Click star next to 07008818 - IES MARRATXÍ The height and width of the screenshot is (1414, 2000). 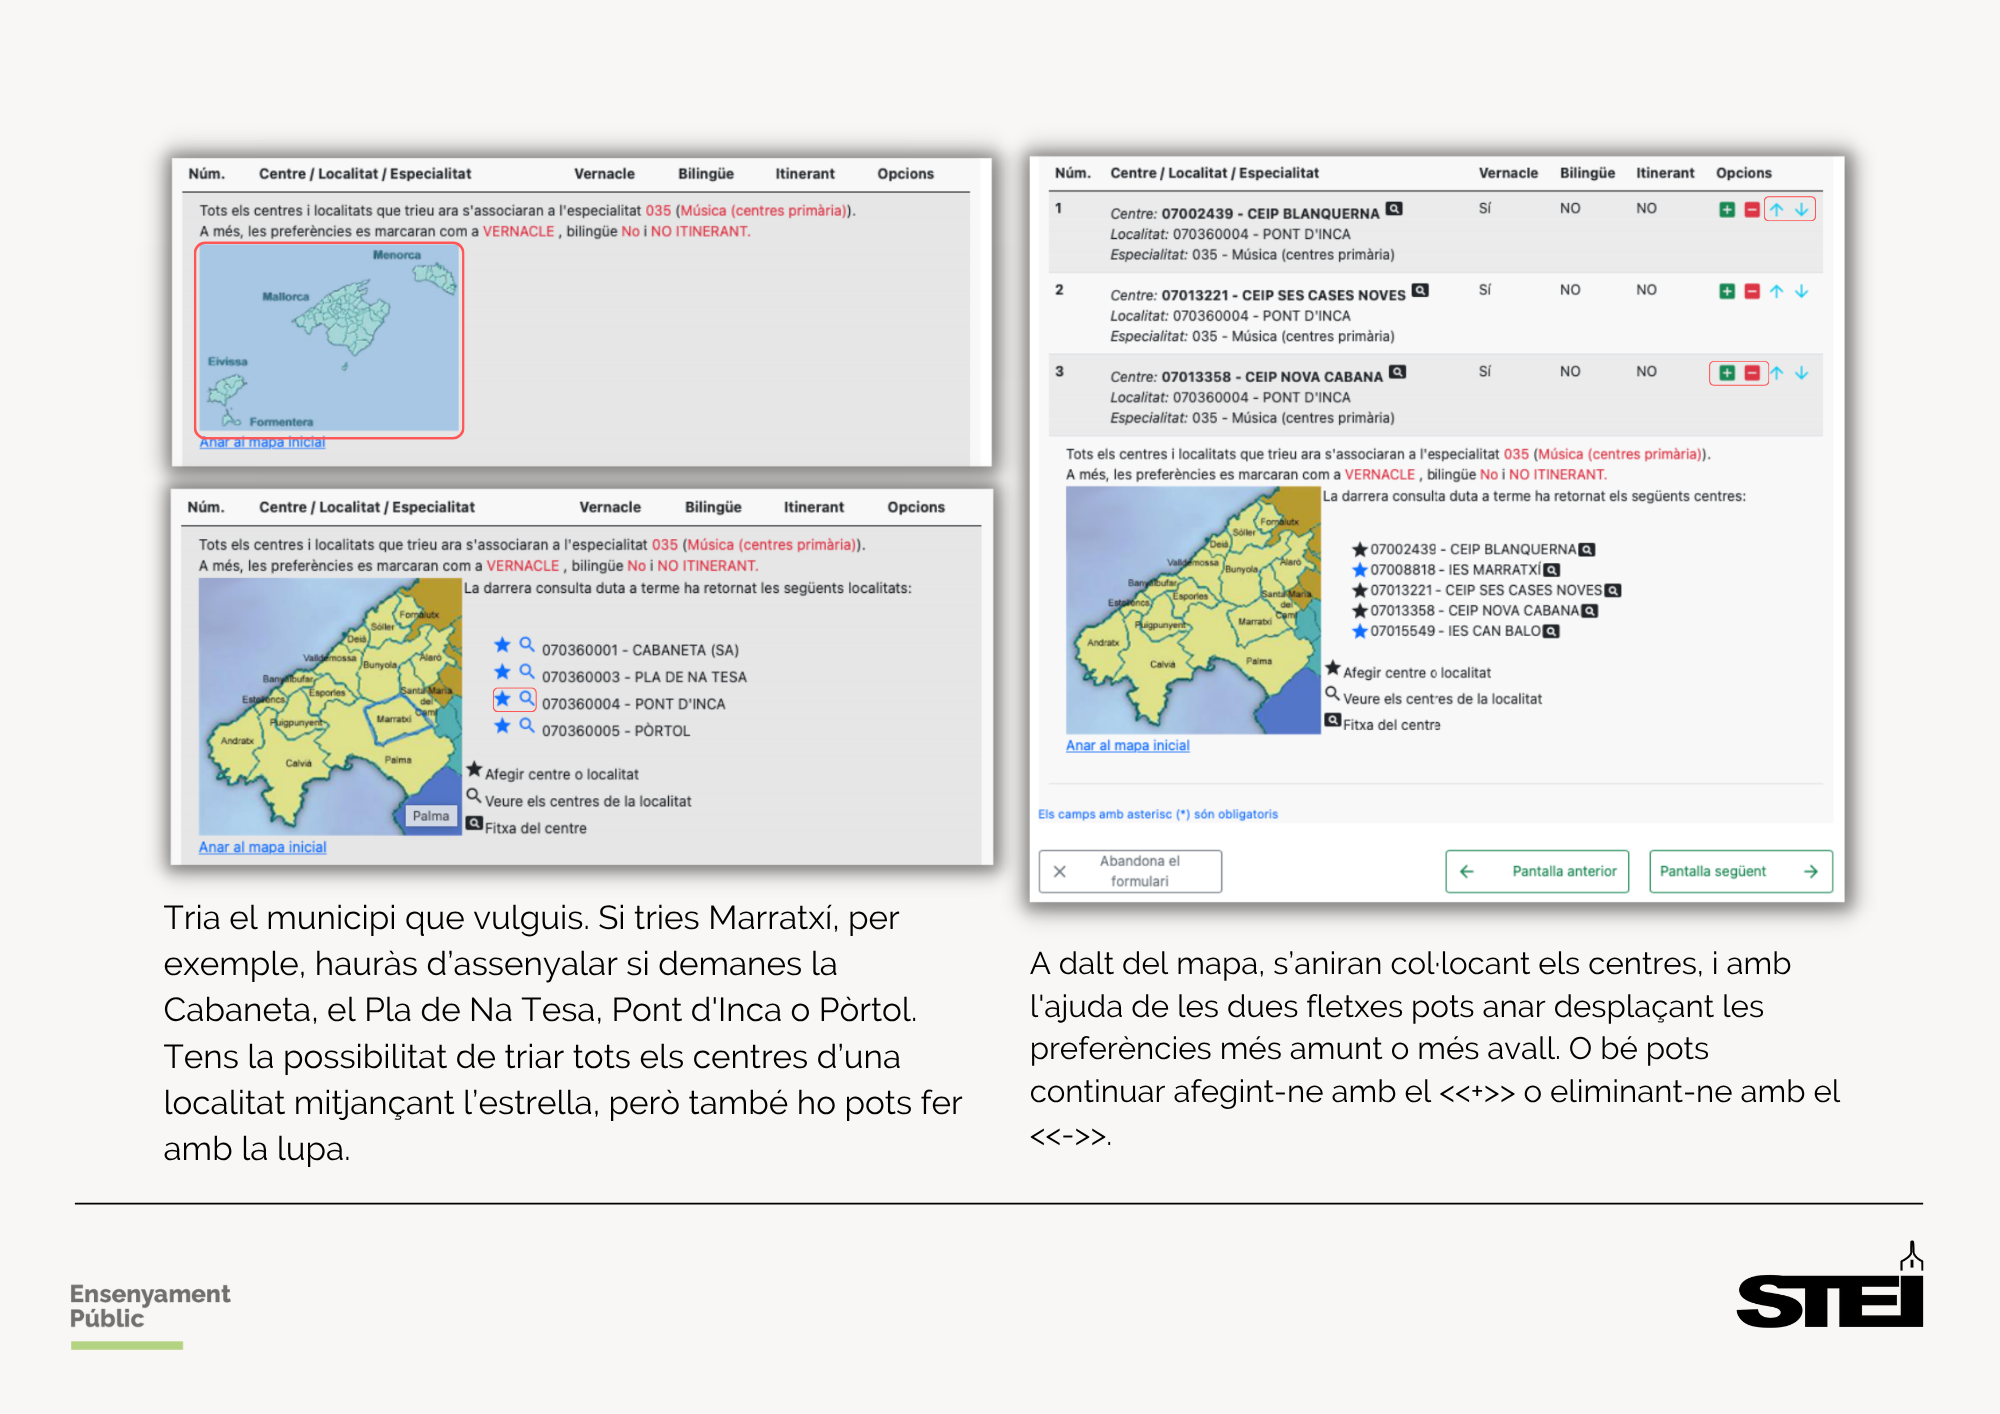point(1359,570)
